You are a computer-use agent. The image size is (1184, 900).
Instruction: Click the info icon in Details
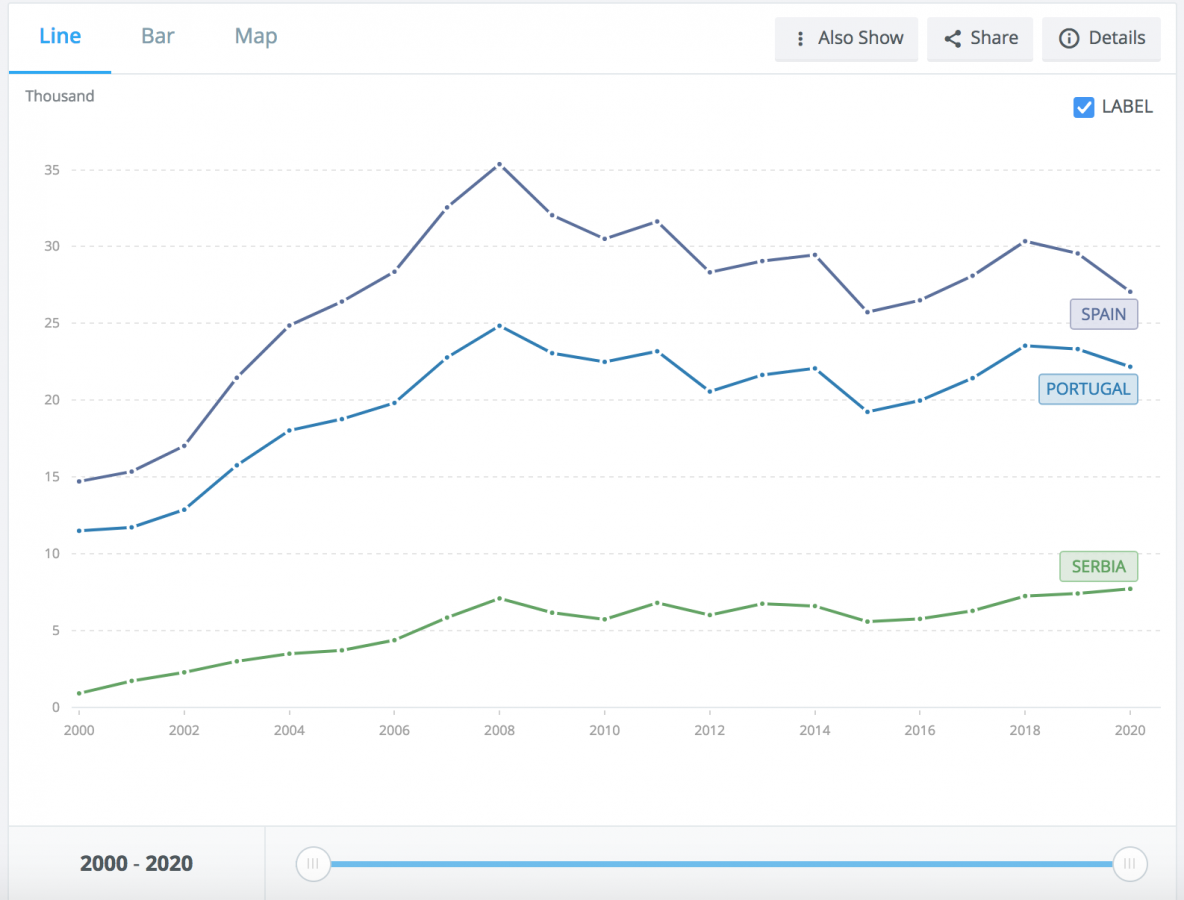[x=1069, y=39]
